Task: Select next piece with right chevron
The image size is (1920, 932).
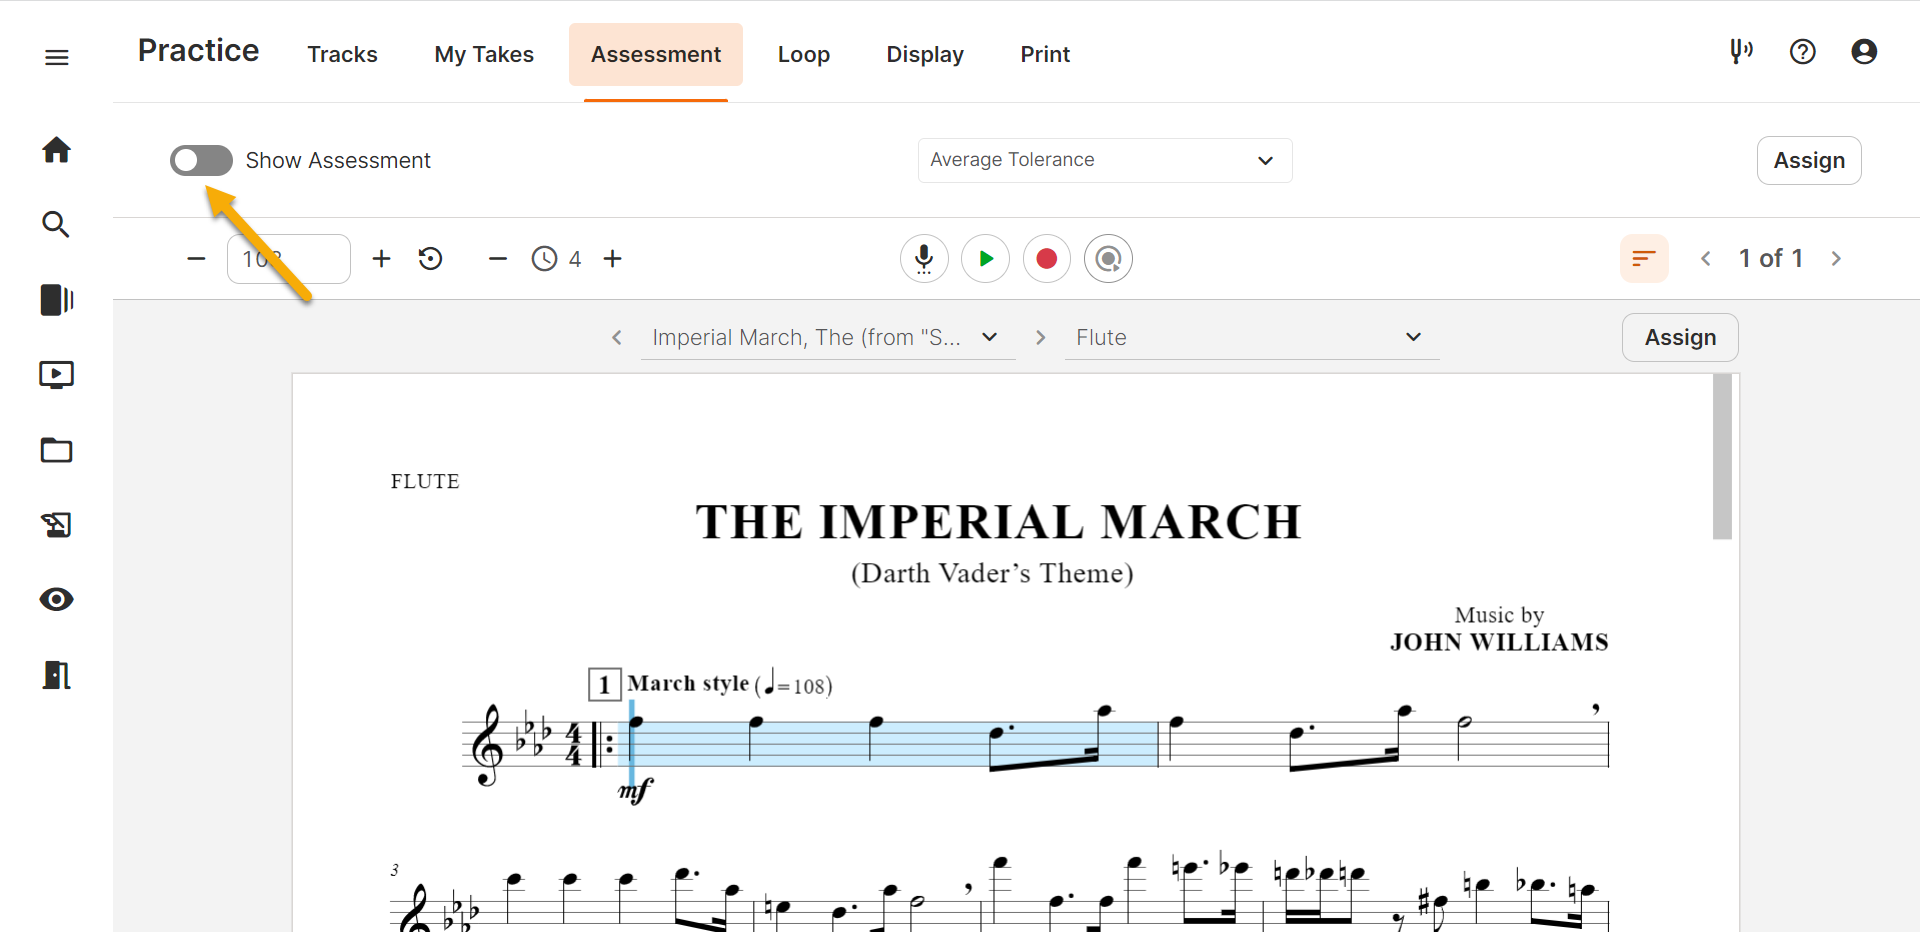Action: [x=1041, y=338]
